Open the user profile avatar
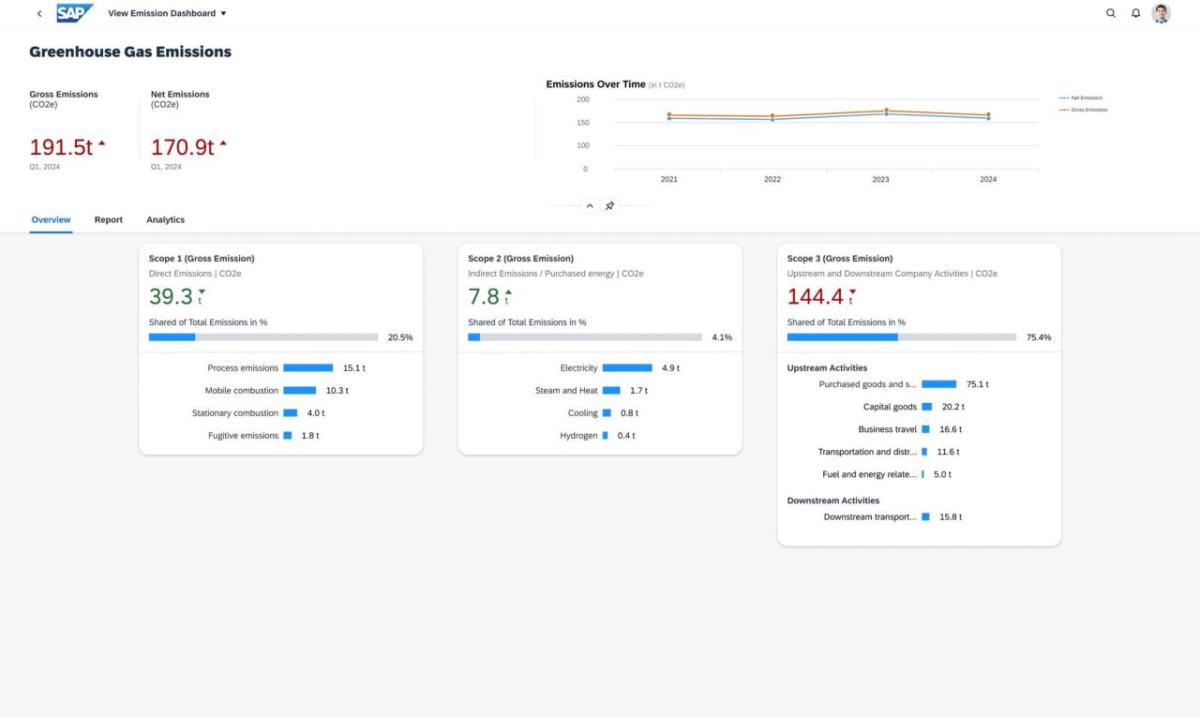Viewport: 1200px width, 717px height. click(1161, 14)
